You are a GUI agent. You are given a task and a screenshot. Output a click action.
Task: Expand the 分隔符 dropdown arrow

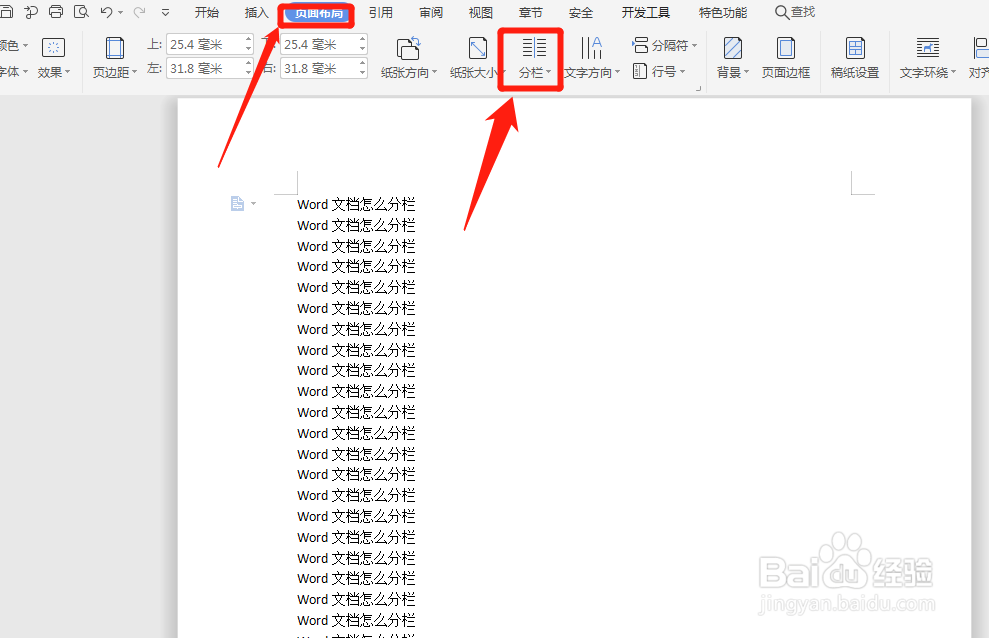(x=694, y=45)
